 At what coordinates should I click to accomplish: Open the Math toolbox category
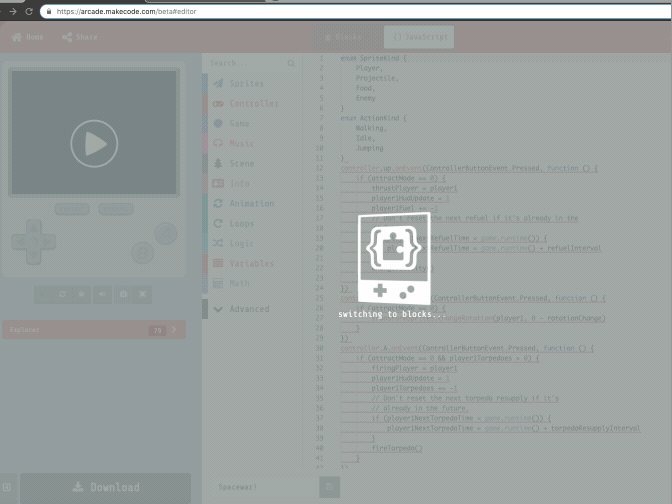[252, 283]
